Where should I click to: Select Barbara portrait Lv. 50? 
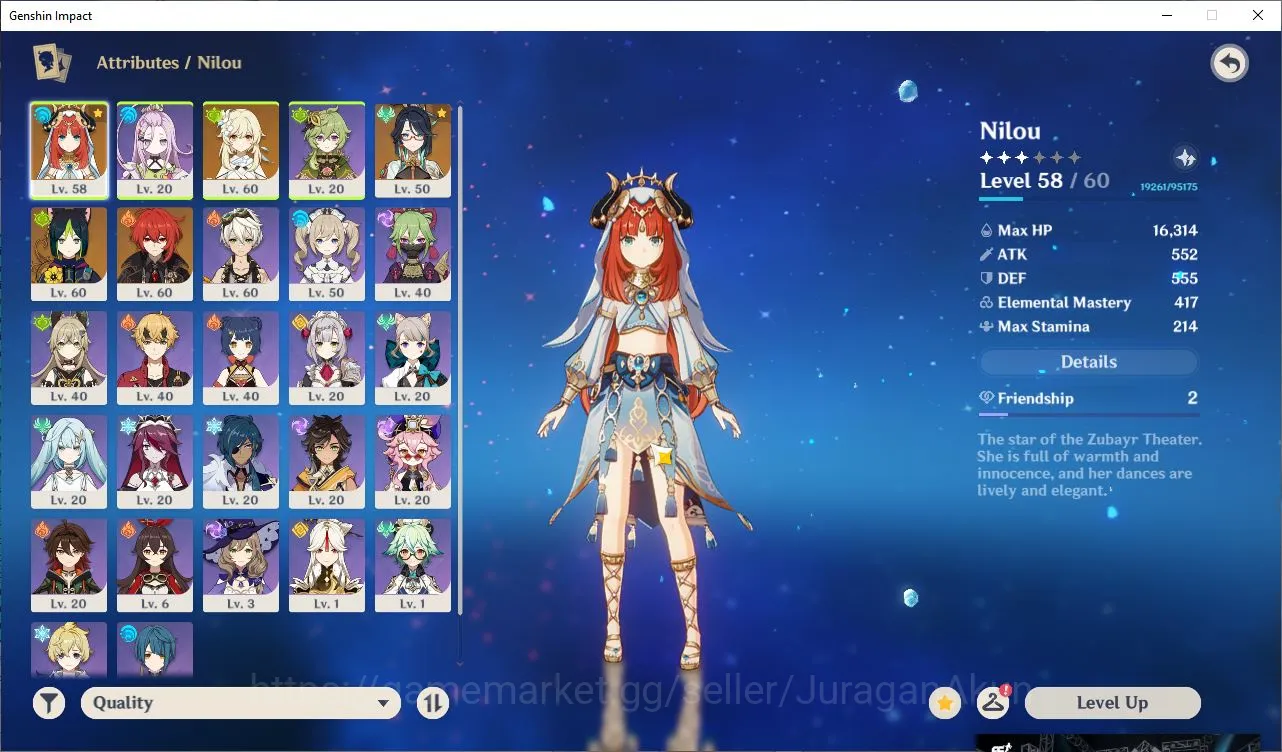327,254
